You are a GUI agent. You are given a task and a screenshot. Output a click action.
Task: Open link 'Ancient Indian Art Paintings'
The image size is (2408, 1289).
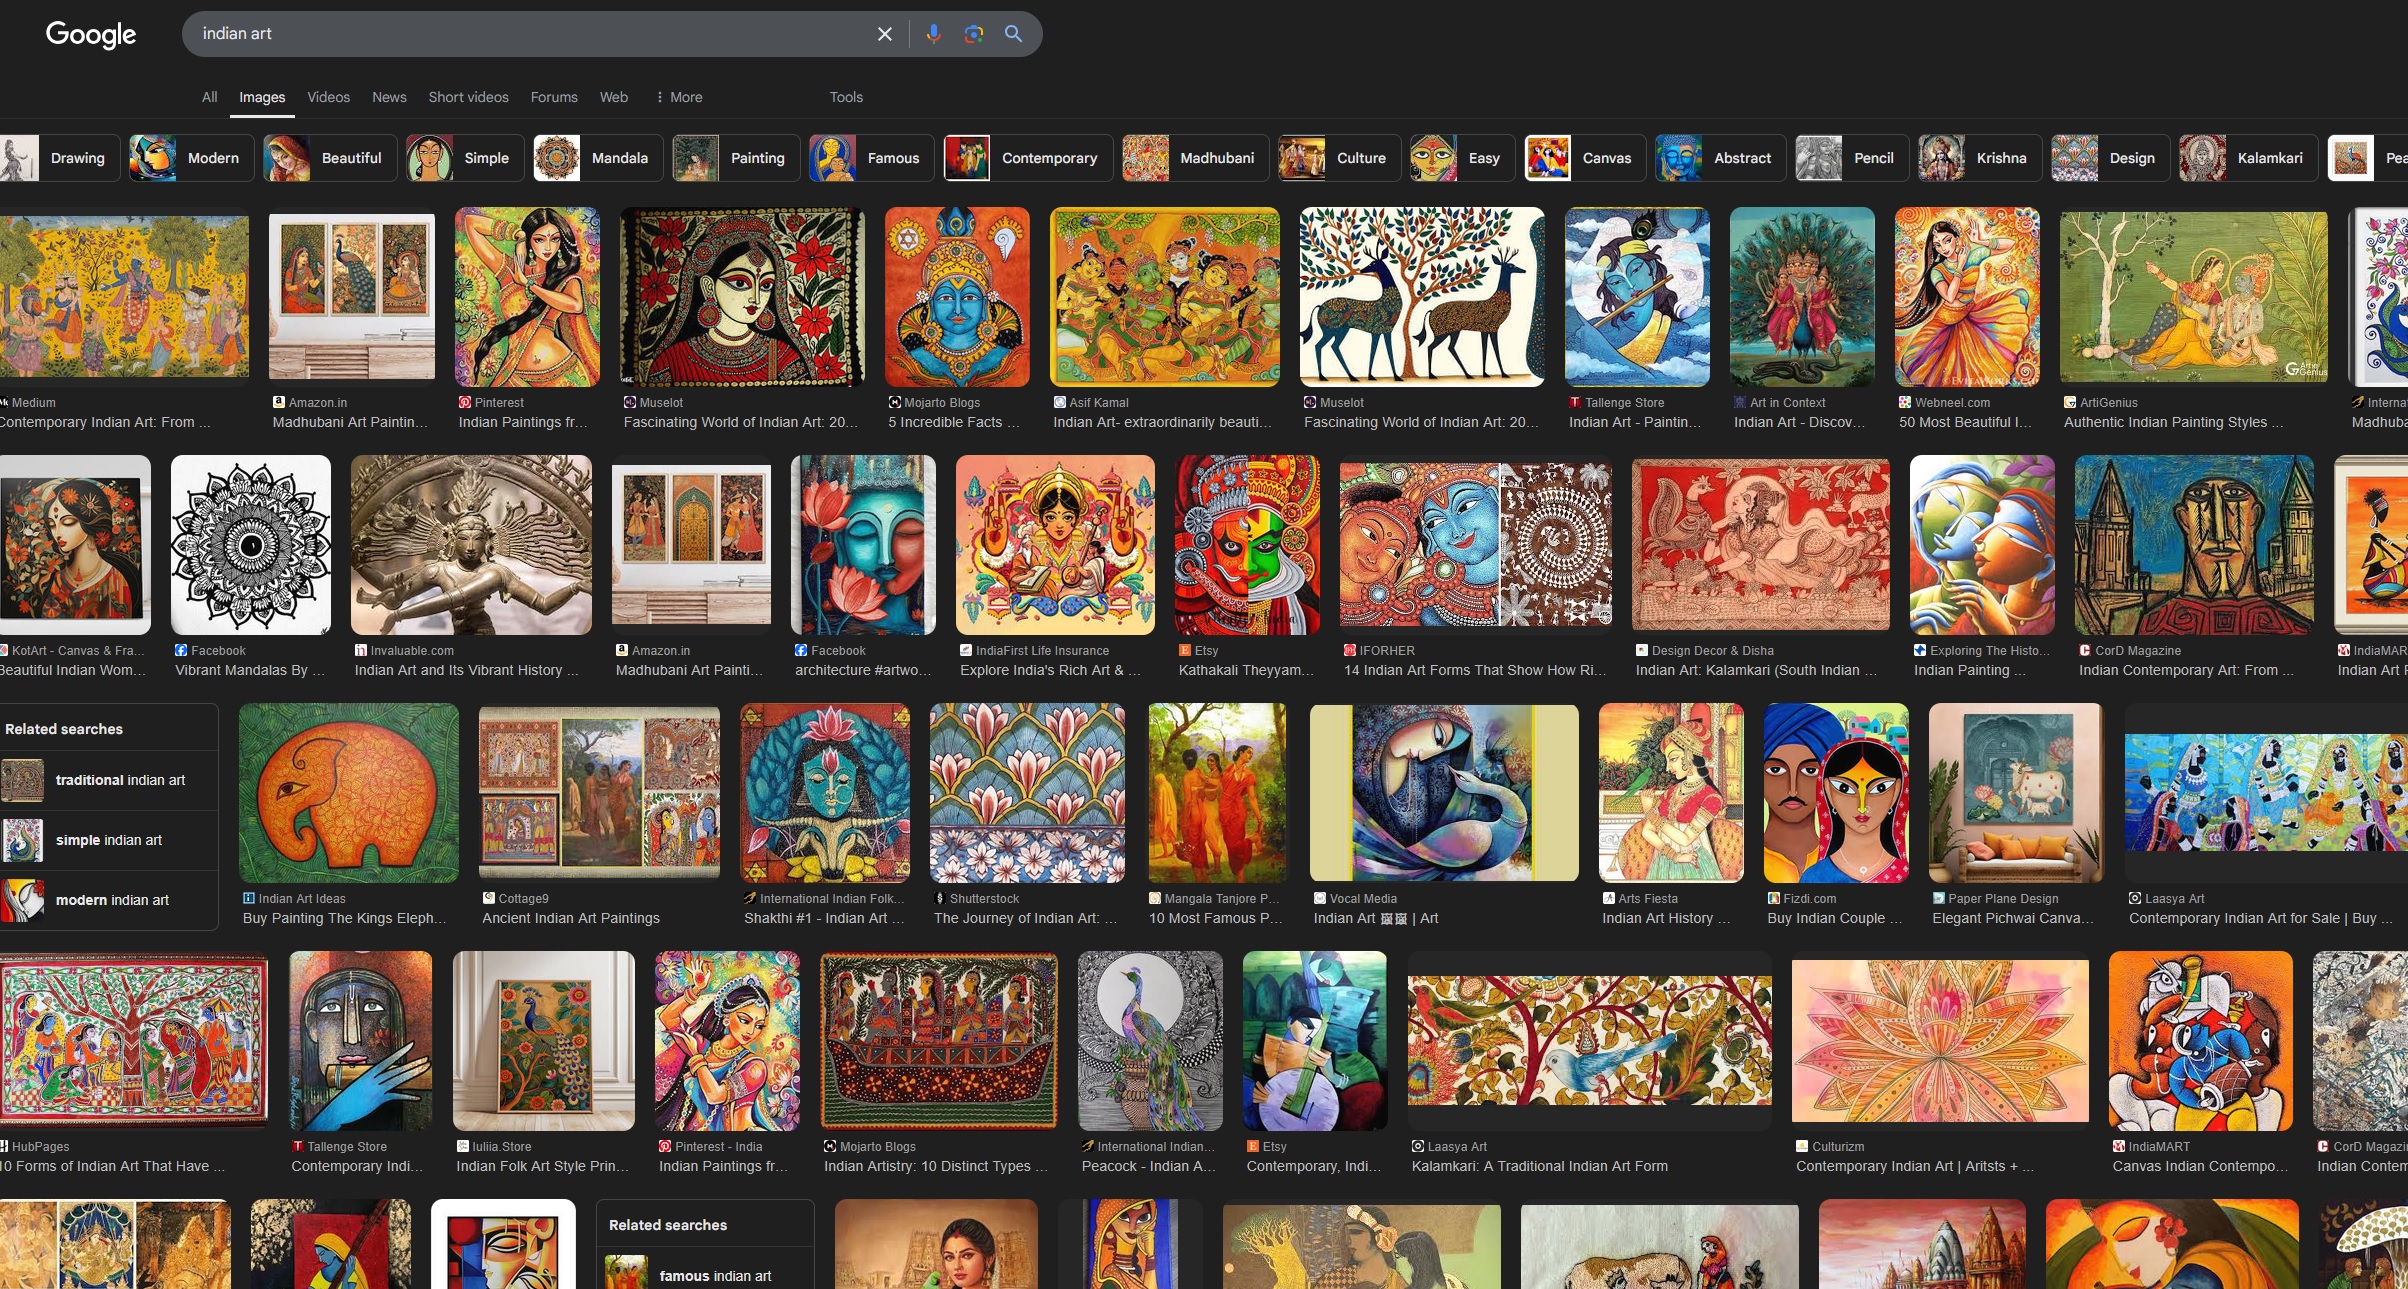(x=571, y=918)
